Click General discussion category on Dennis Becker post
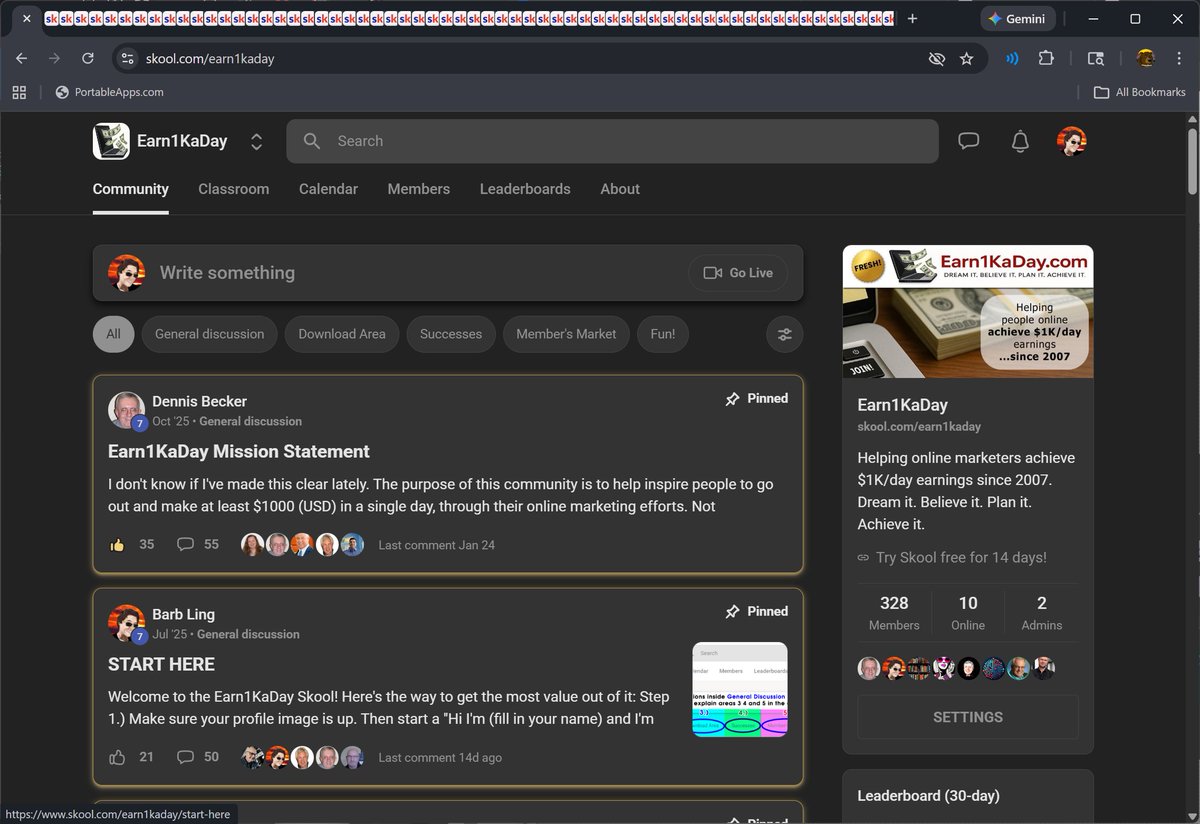The width and height of the screenshot is (1200, 824). [x=250, y=421]
